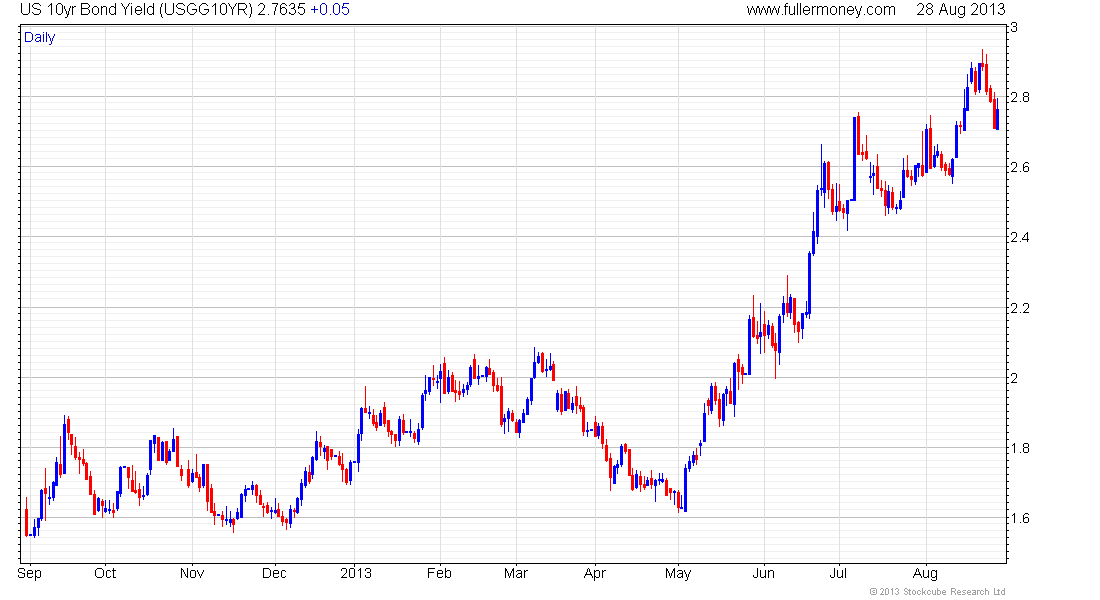Click the y-axis label 3
This screenshot has height=600, width=1100.
1014,27
